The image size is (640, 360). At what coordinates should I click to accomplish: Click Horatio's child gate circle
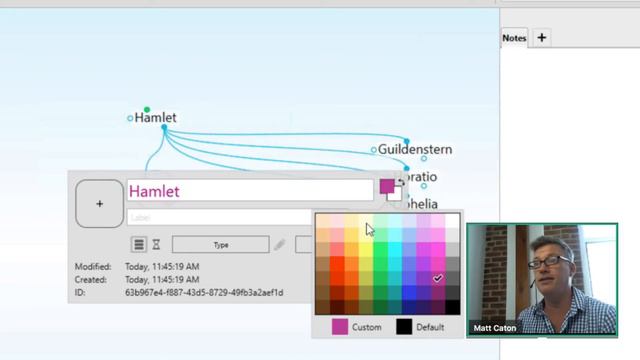tap(424, 186)
